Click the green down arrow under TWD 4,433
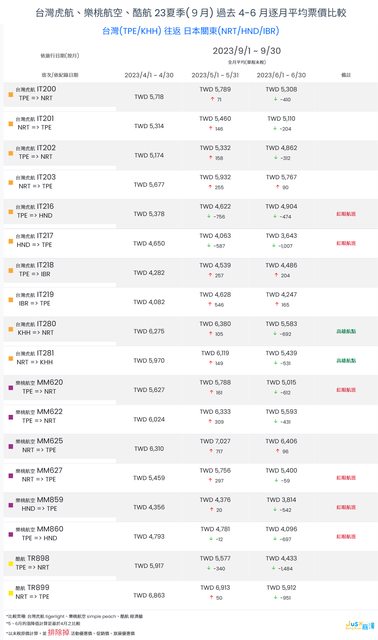378x640 pixels. point(273,568)
